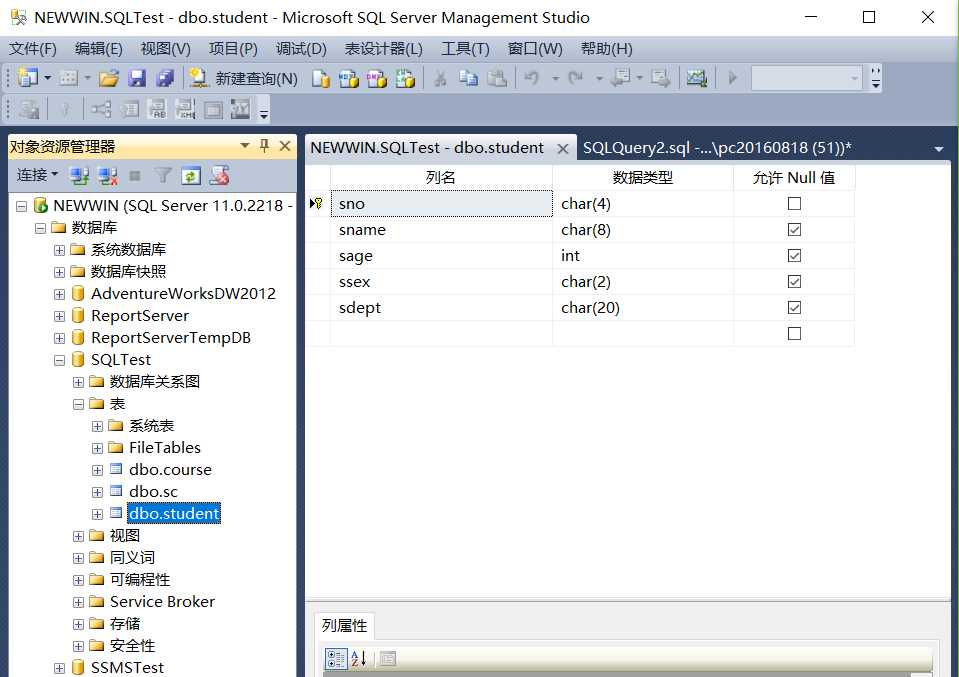
Task: Close the 对象资源管理器 panel
Action: click(284, 146)
